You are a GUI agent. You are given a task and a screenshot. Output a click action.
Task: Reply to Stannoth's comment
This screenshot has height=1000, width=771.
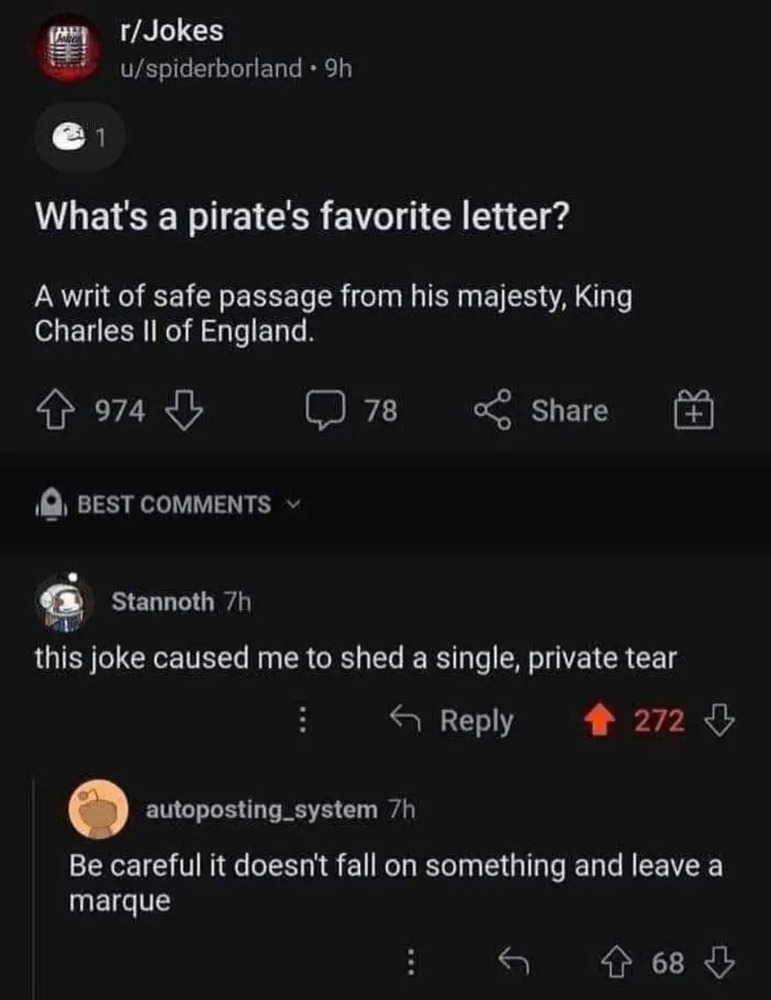(x=452, y=721)
